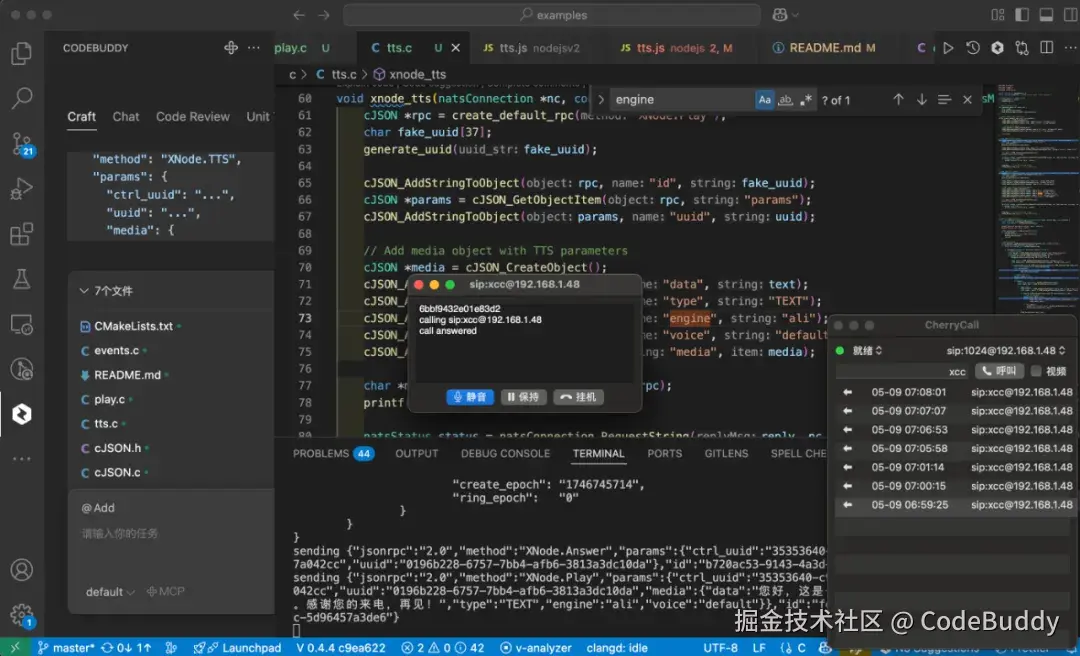Image resolution: width=1080 pixels, height=656 pixels.
Task: Enable the 视频 checkbox in CherryCall
Action: click(x=1036, y=371)
